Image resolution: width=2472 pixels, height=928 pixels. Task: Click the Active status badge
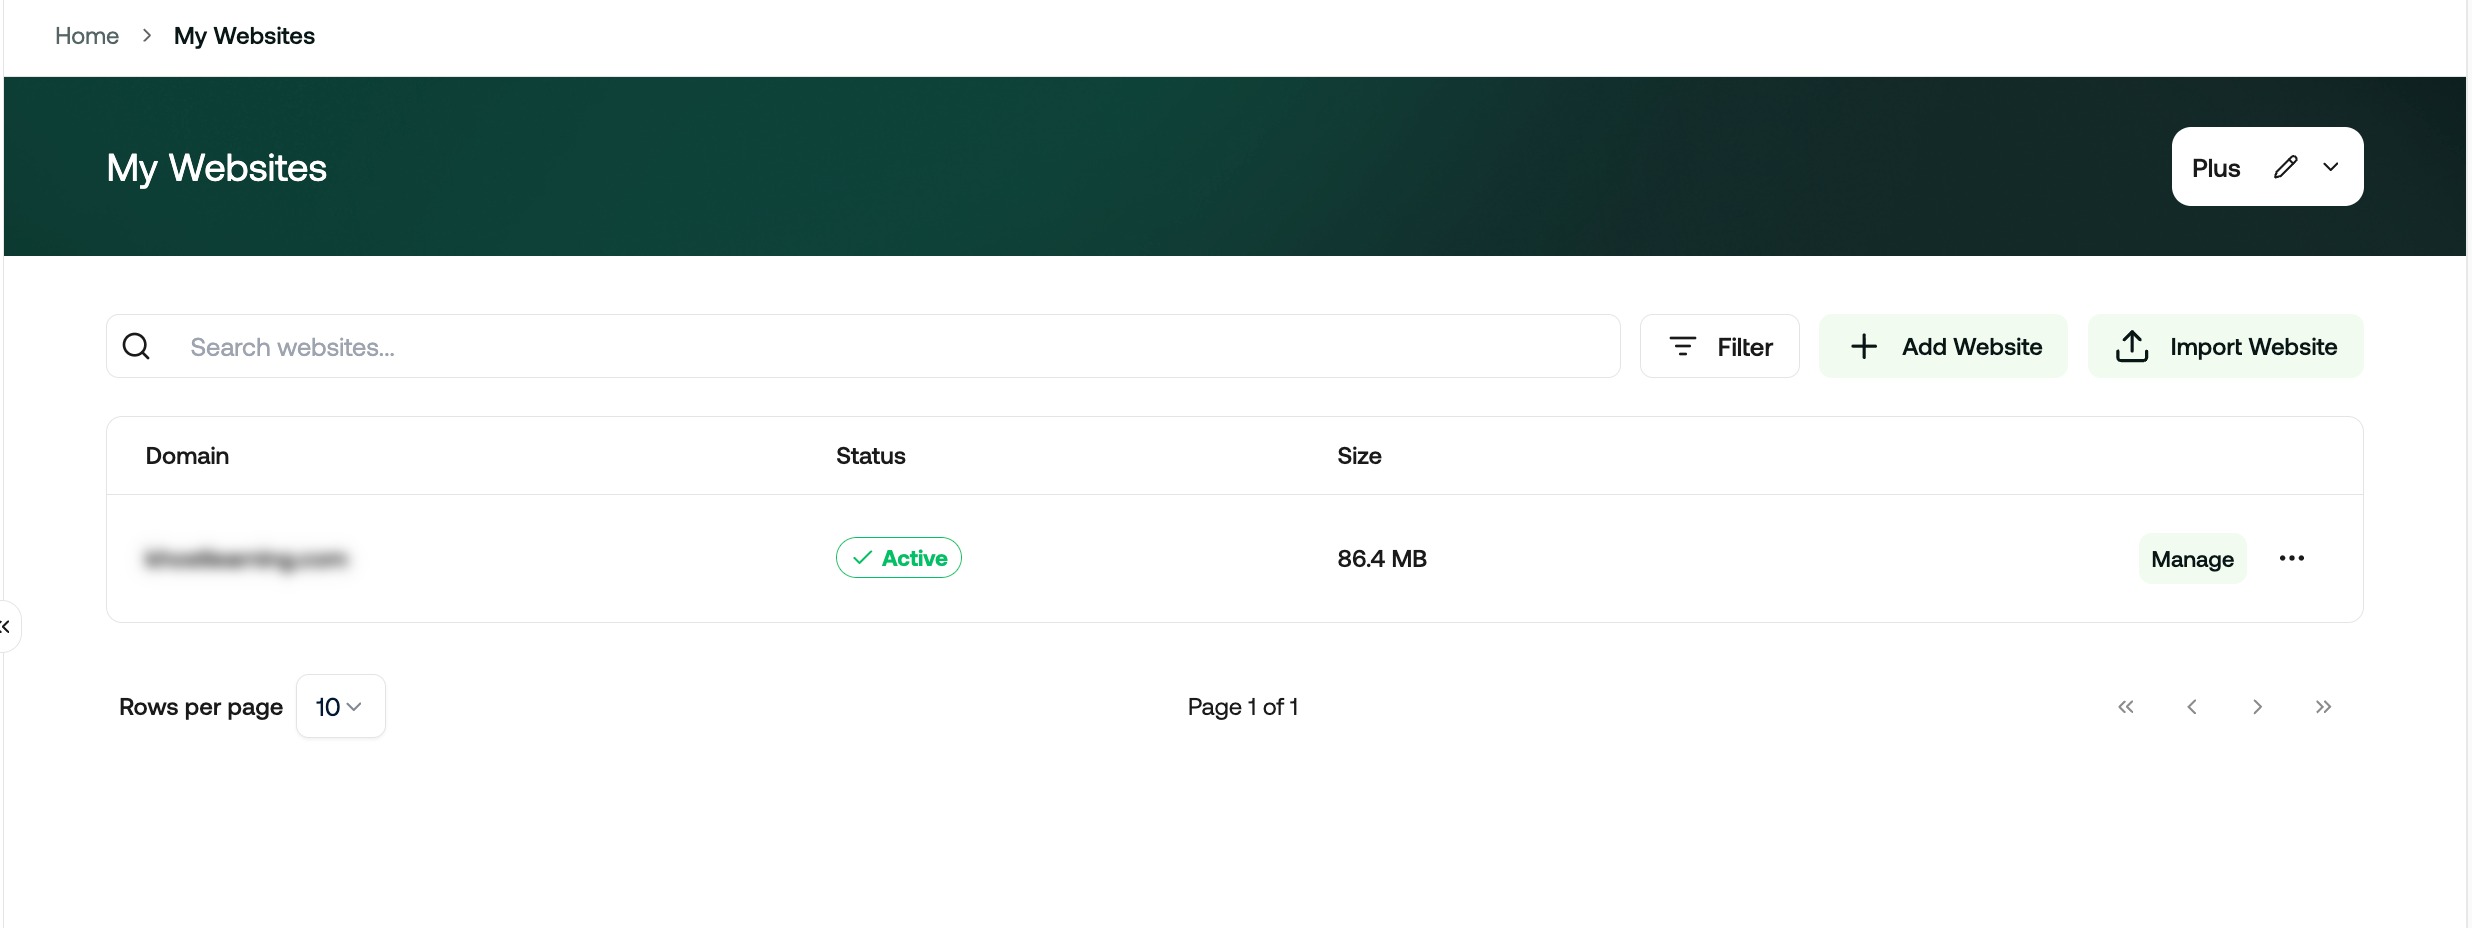pyautogui.click(x=899, y=558)
